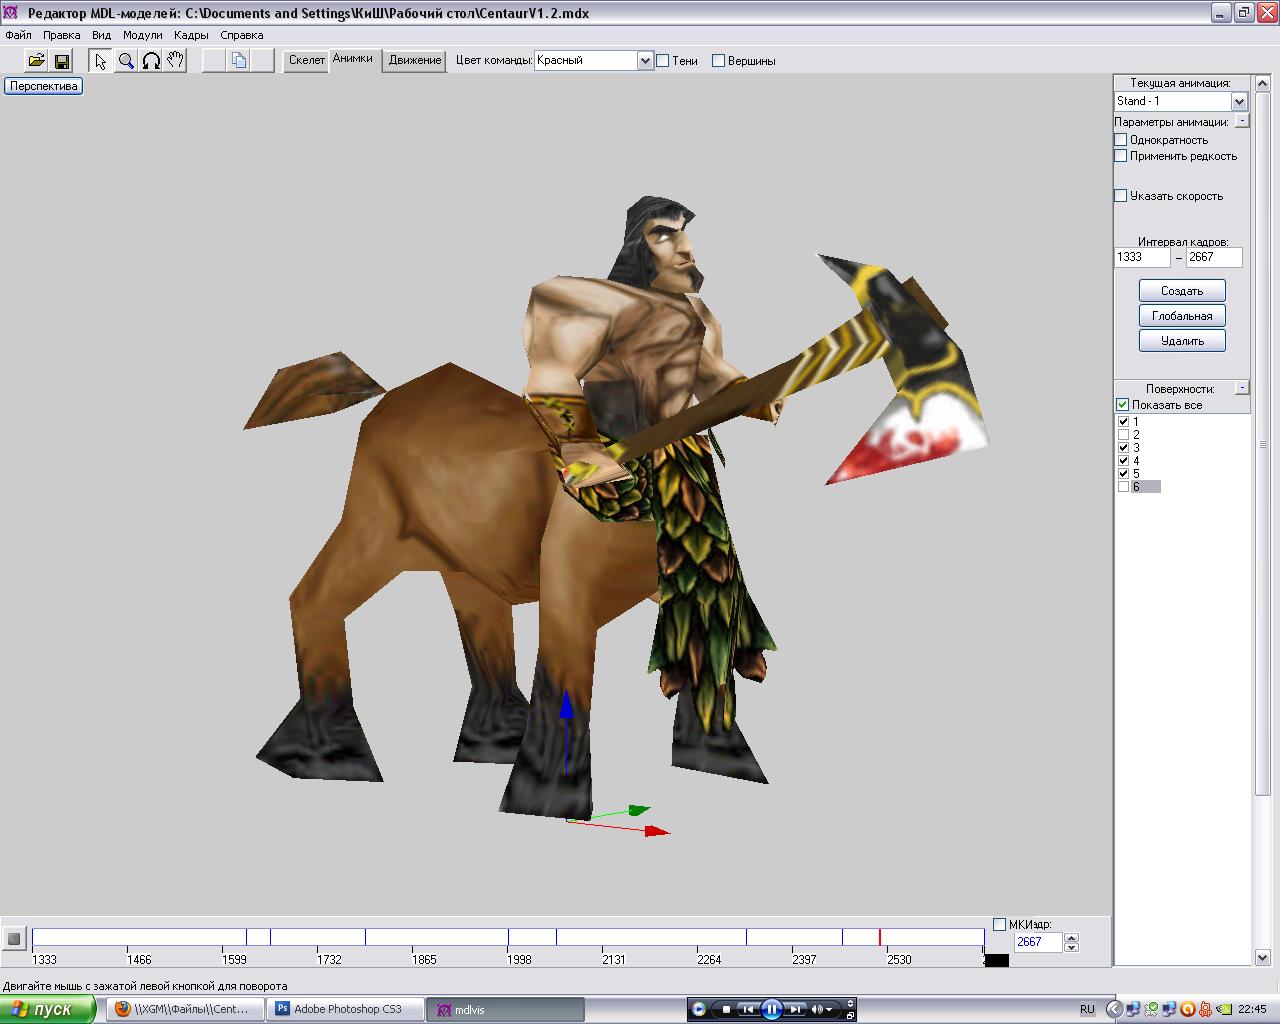
Task: Open the Справка menu
Action: (242, 35)
